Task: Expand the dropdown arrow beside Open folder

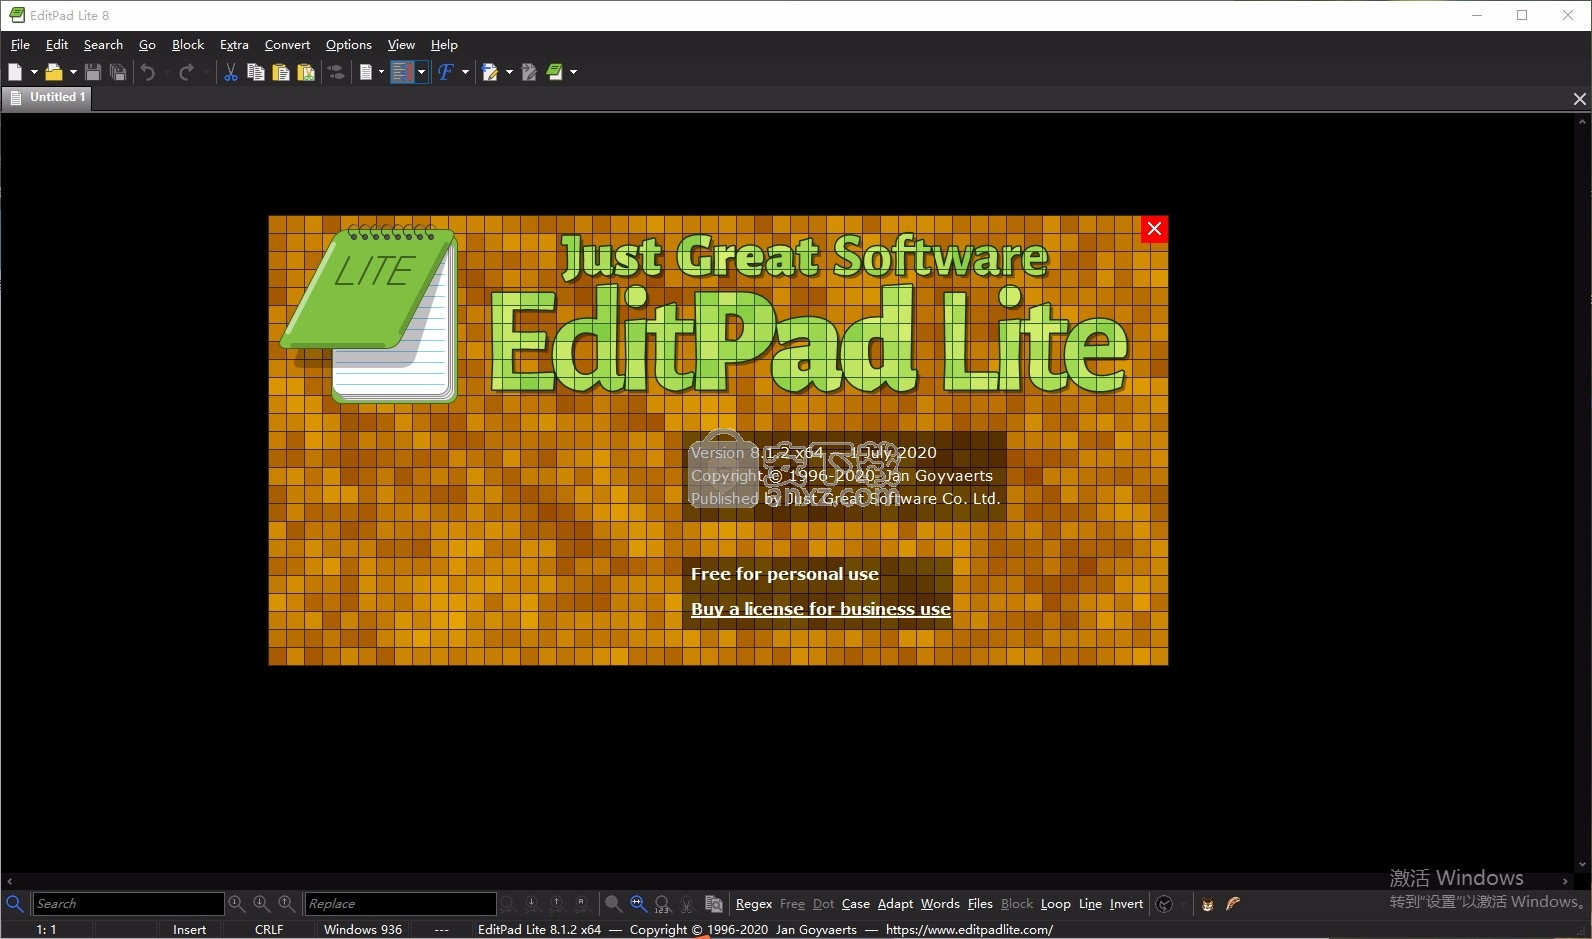Action: coord(73,72)
